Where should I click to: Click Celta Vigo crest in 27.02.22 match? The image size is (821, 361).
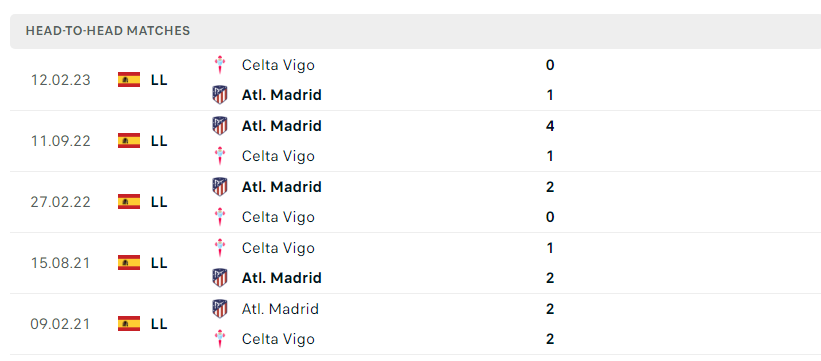click(x=220, y=217)
